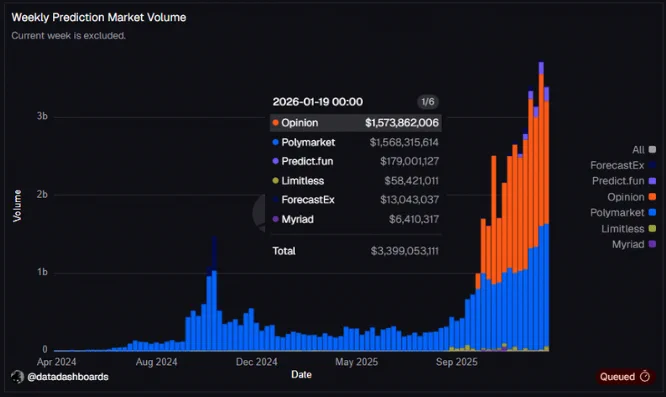Click the $179,001,127 value

point(409,161)
